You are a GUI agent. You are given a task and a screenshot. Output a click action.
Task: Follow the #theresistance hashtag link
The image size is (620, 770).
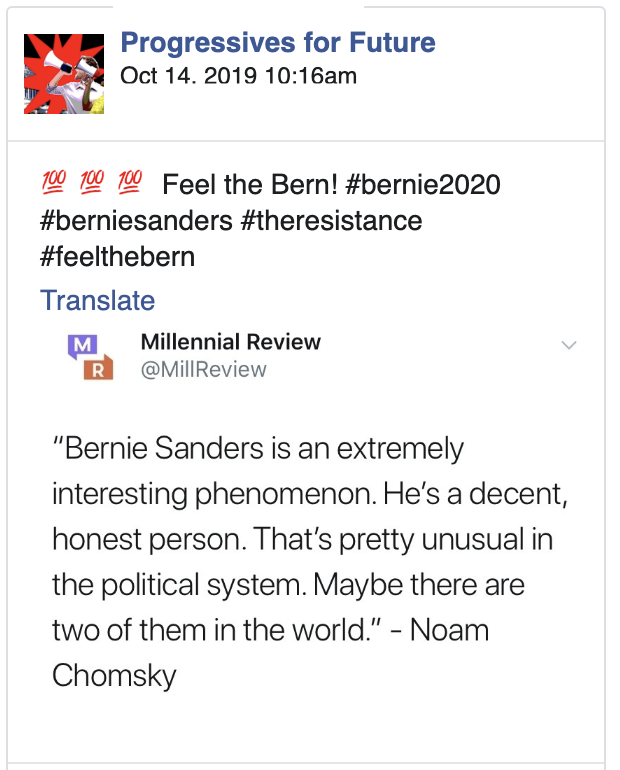331,220
